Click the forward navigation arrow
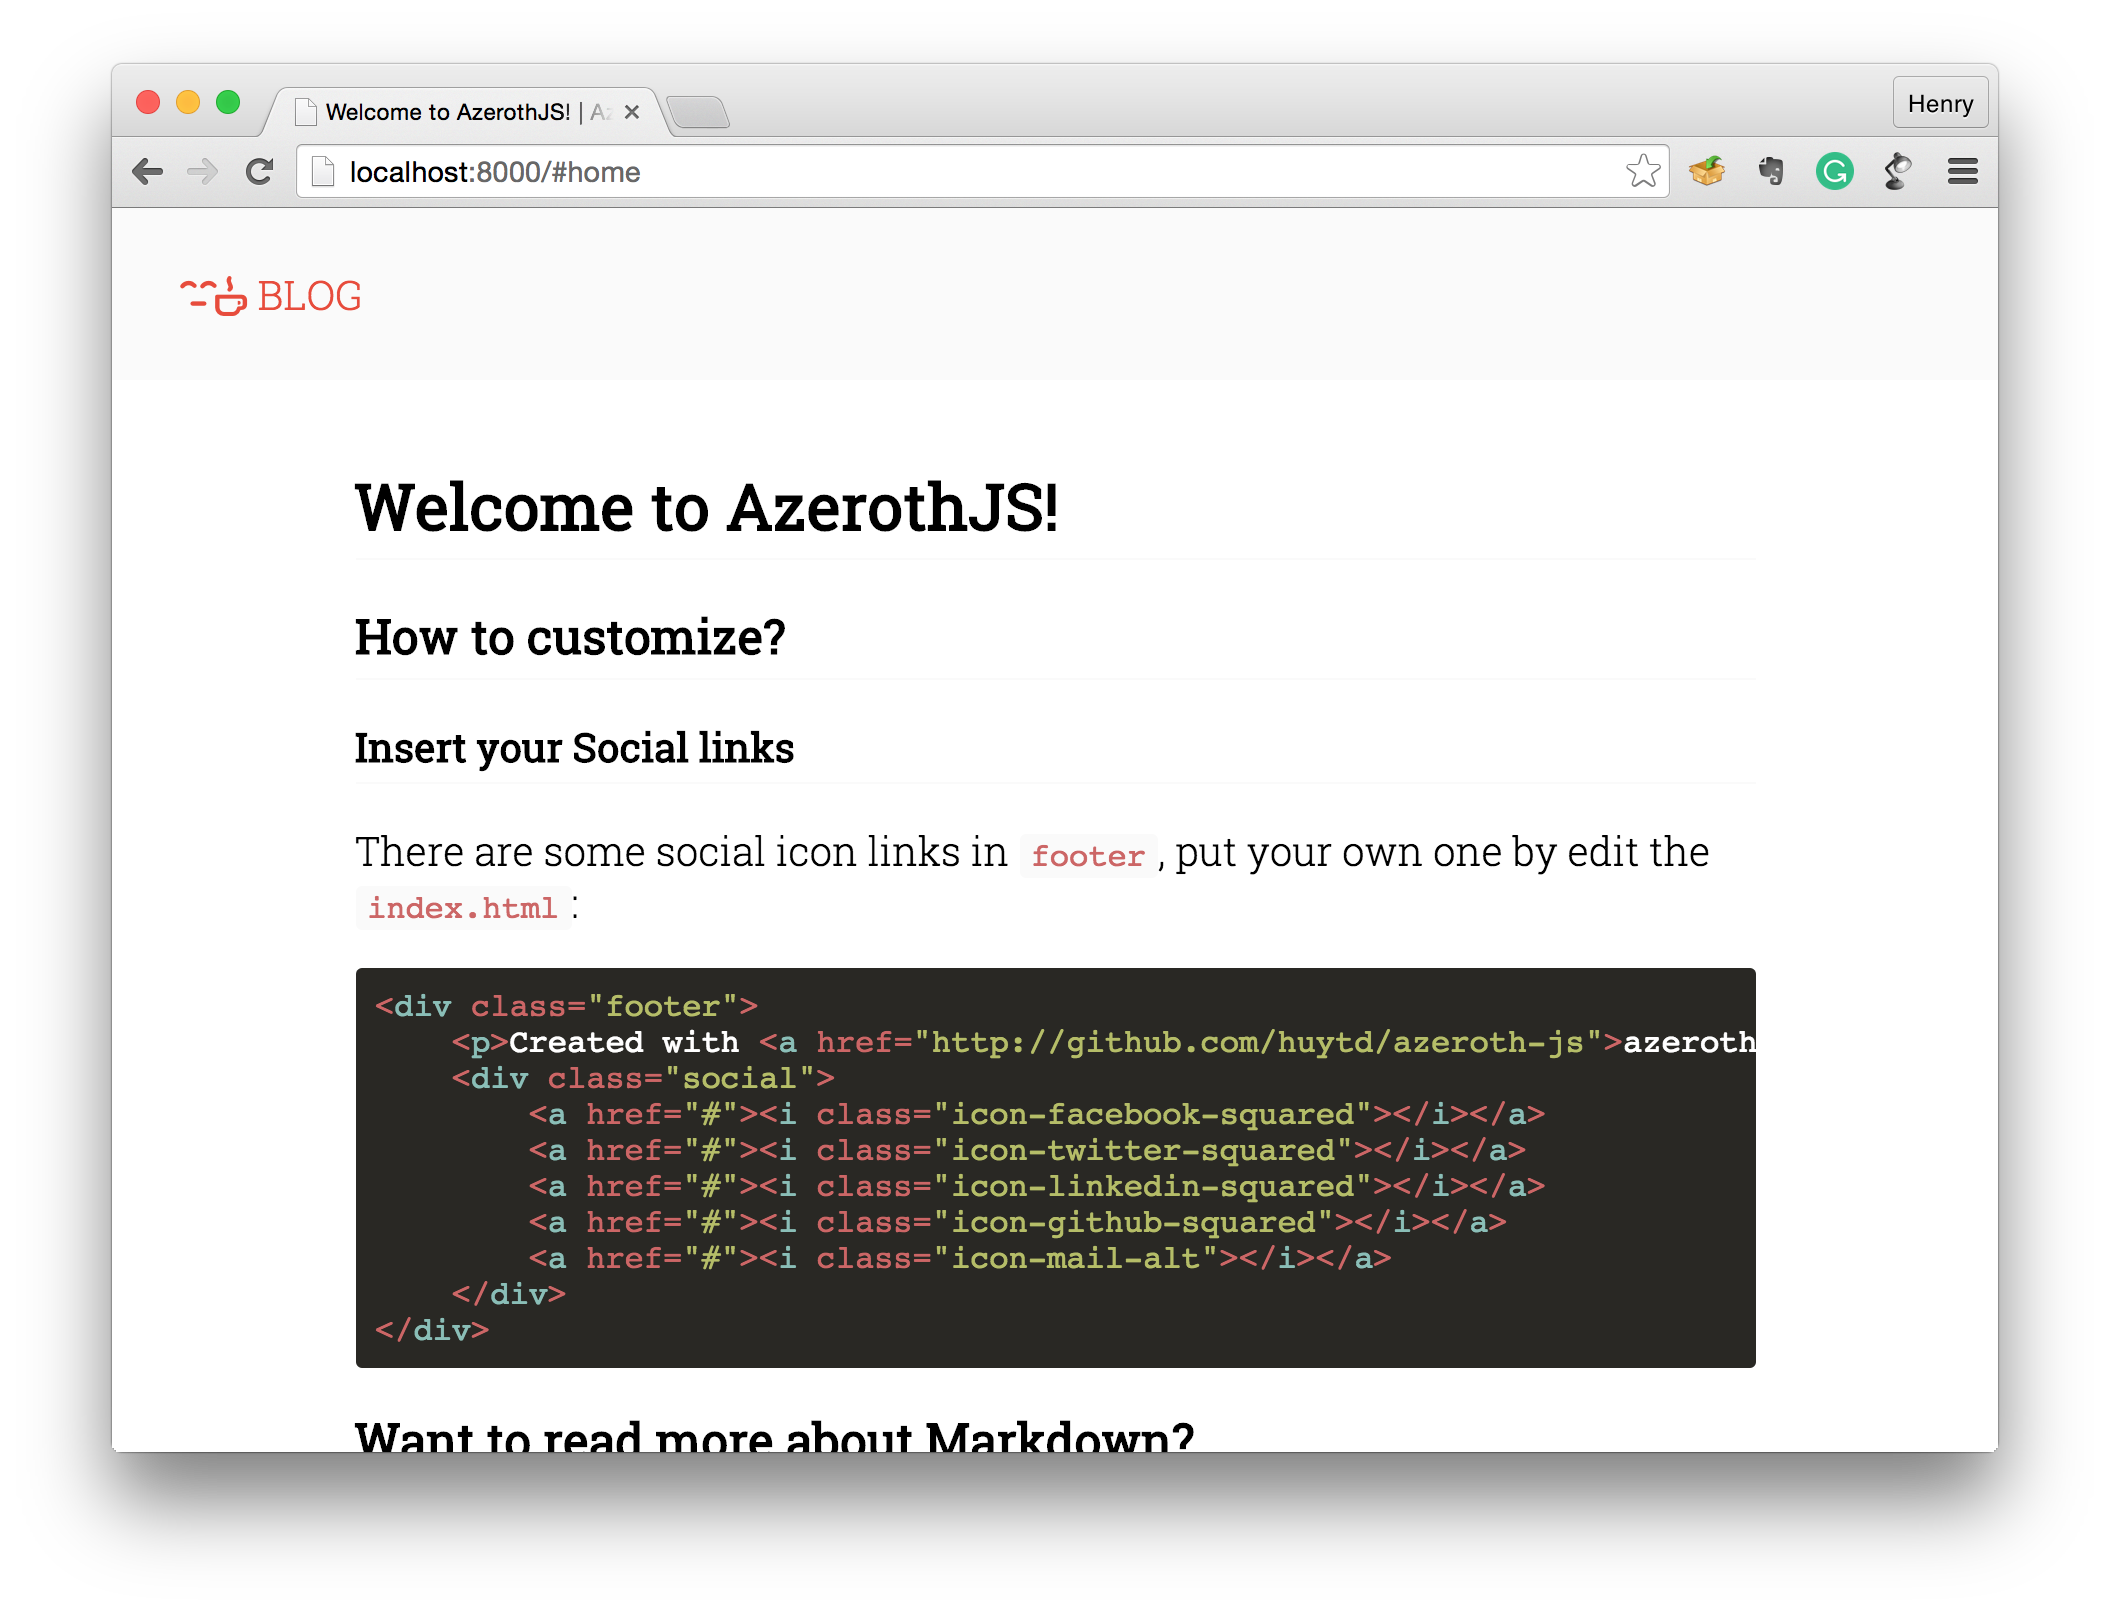2110x1612 pixels. click(x=203, y=172)
